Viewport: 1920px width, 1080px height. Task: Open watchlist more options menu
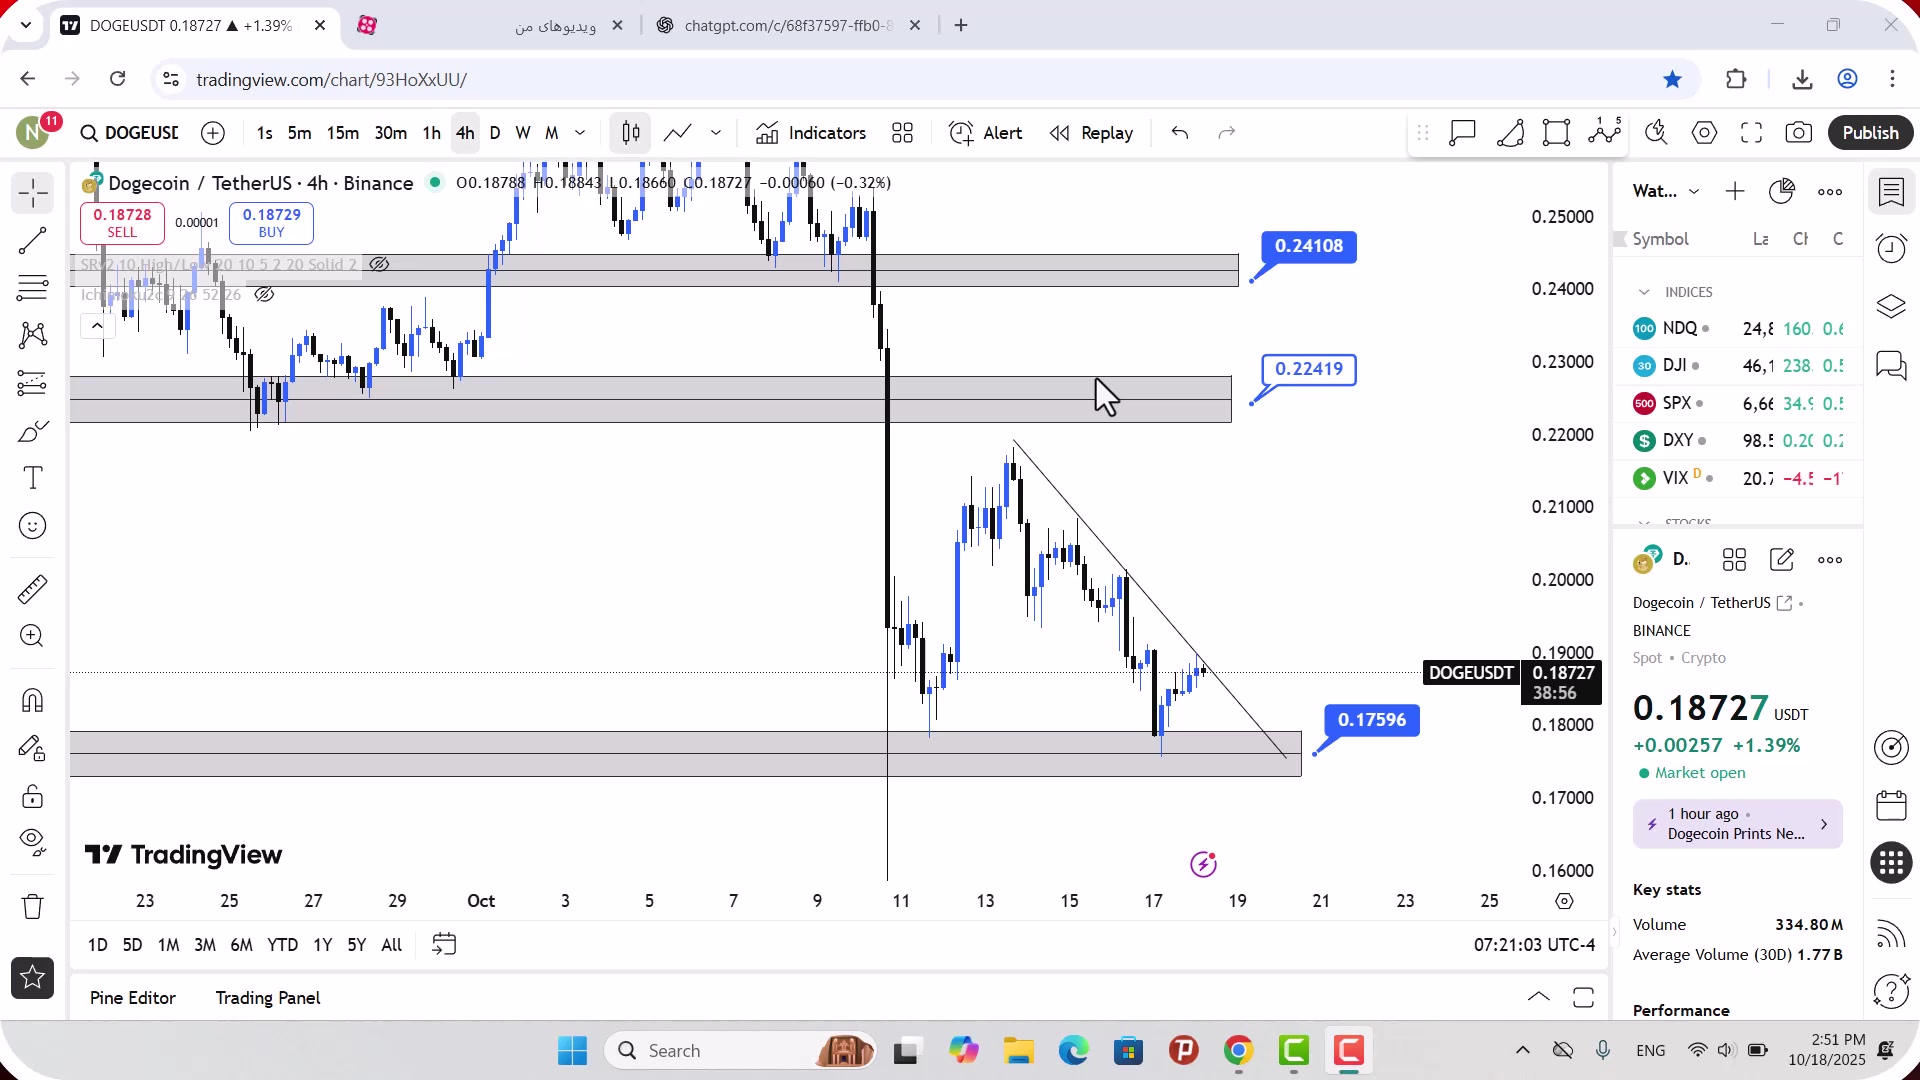1830,191
